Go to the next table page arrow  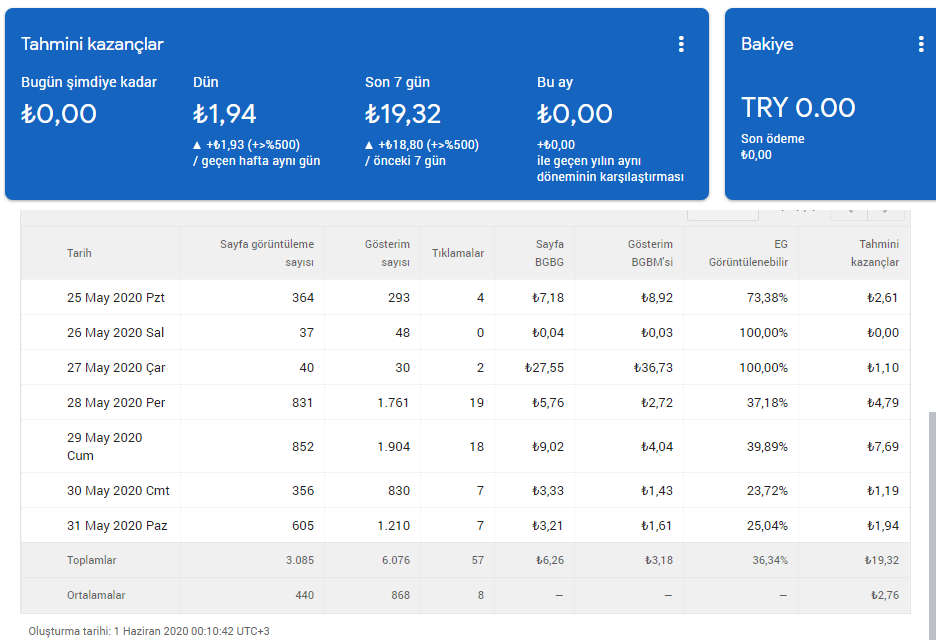[x=886, y=211]
